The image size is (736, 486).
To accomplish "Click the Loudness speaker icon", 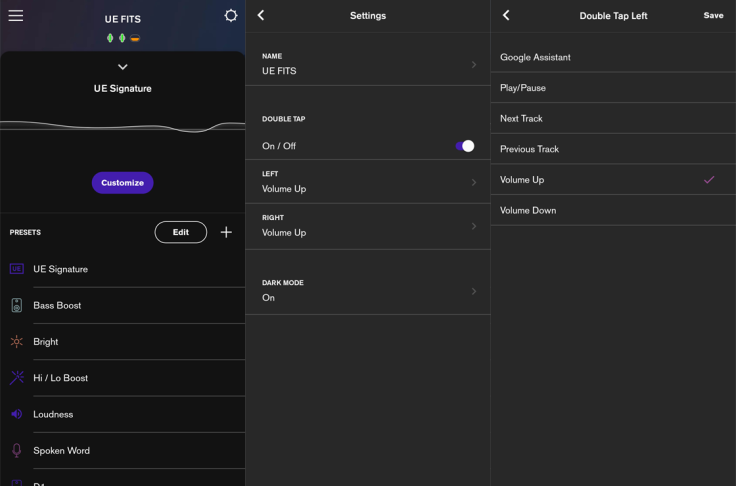I will click(x=17, y=414).
